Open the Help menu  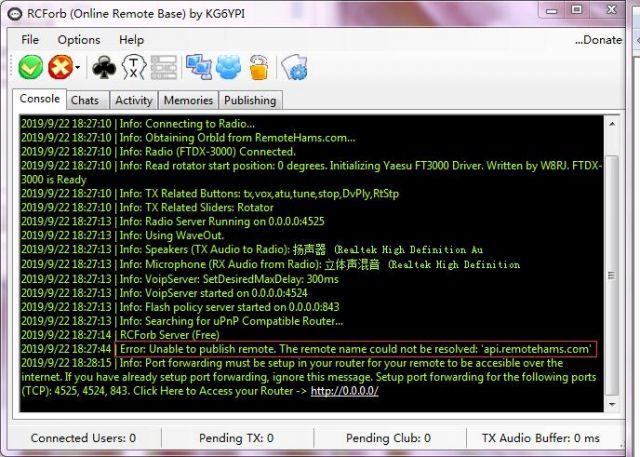pyautogui.click(x=131, y=40)
